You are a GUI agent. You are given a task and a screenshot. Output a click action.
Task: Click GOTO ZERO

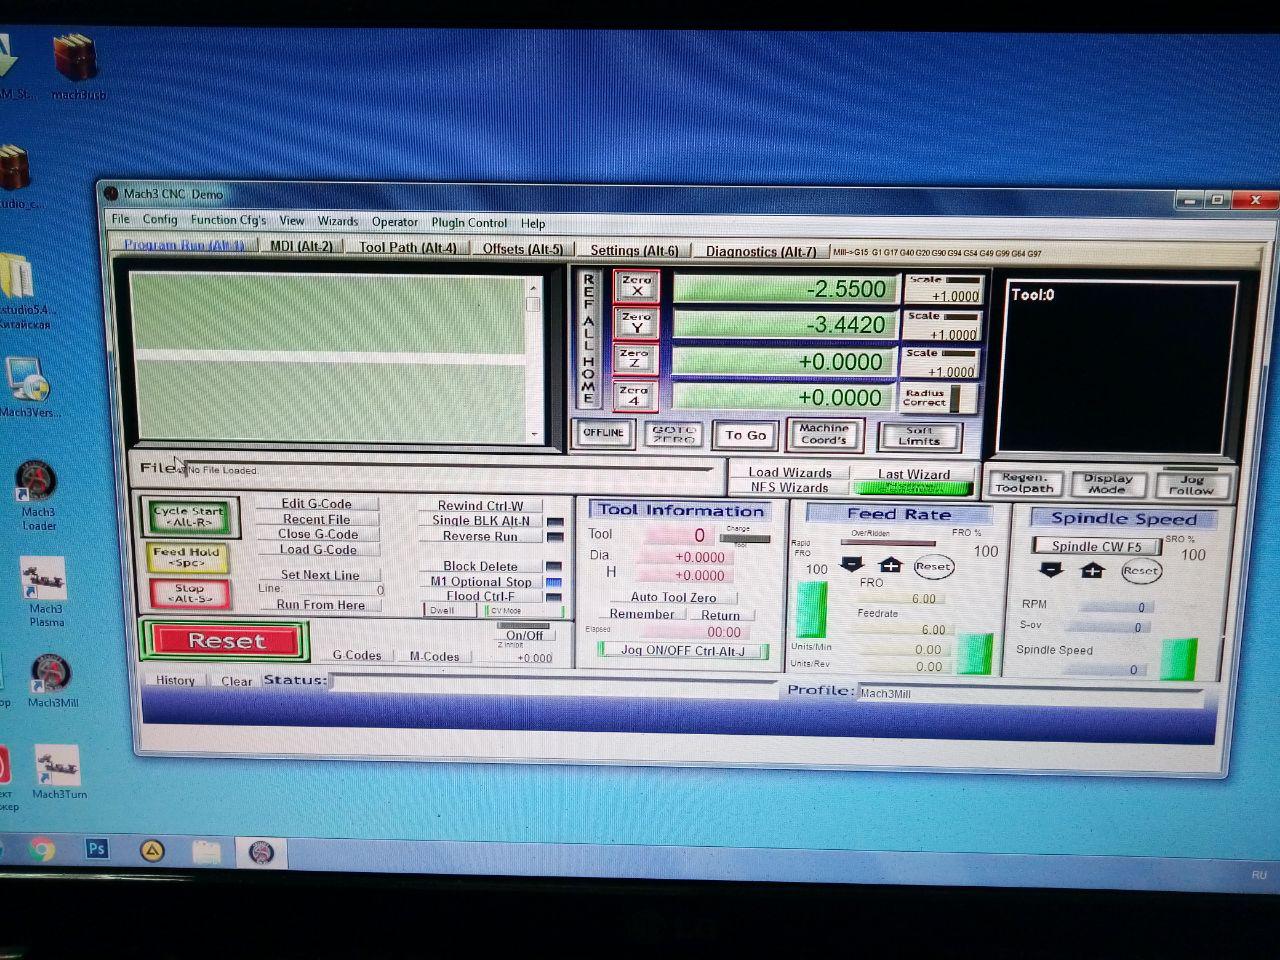click(x=673, y=434)
